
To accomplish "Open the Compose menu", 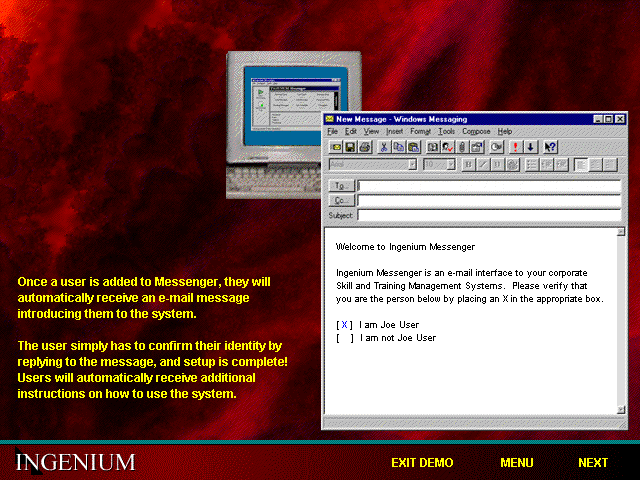I will pos(476,131).
